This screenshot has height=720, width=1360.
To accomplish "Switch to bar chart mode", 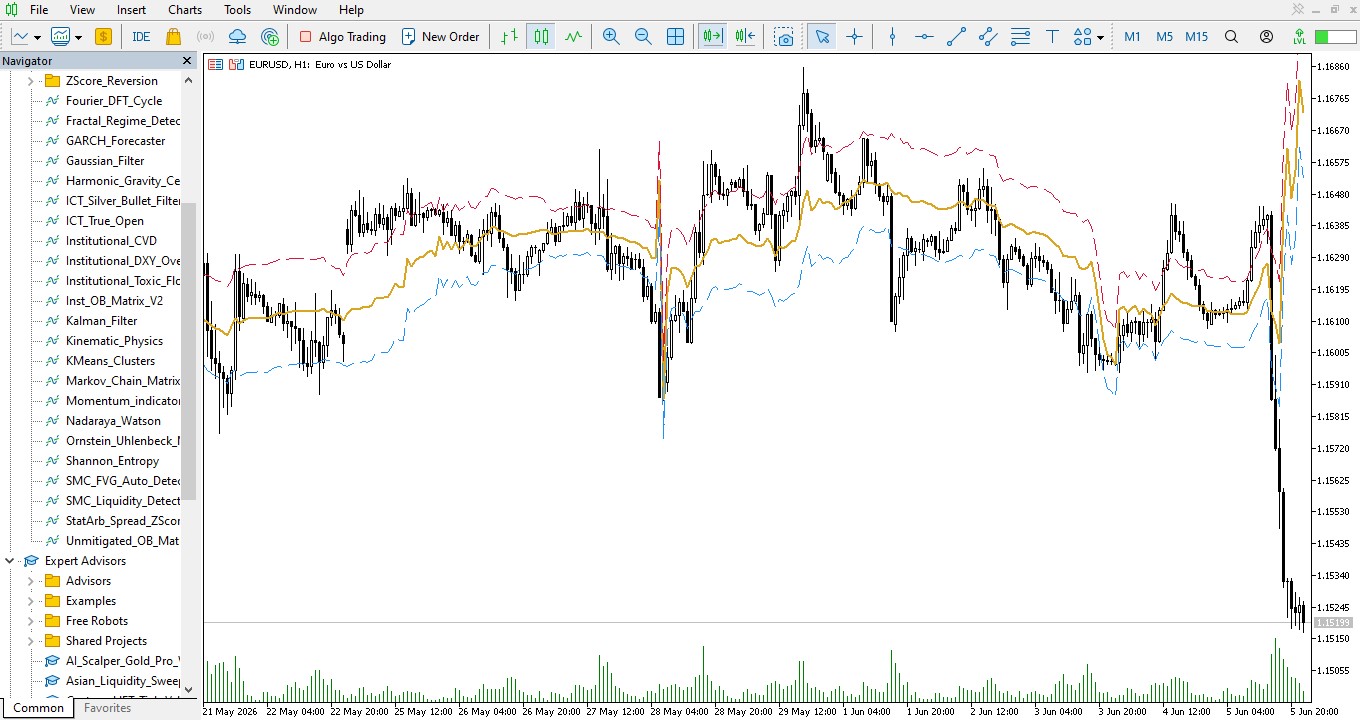I will coord(510,37).
